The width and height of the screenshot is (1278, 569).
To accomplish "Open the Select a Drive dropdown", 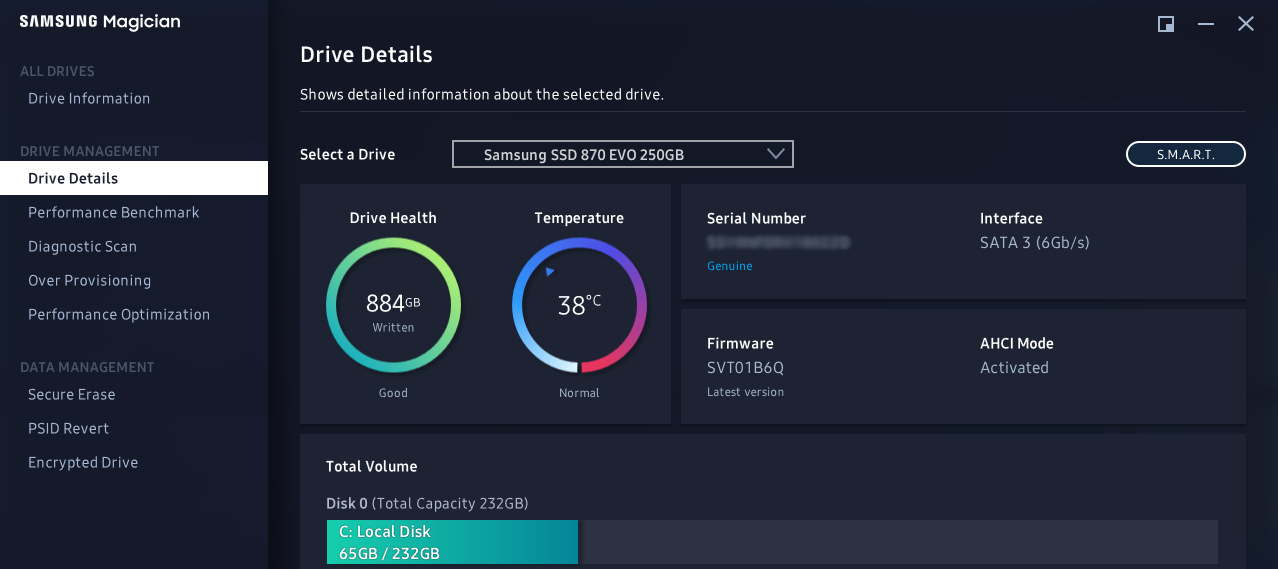I will click(623, 154).
